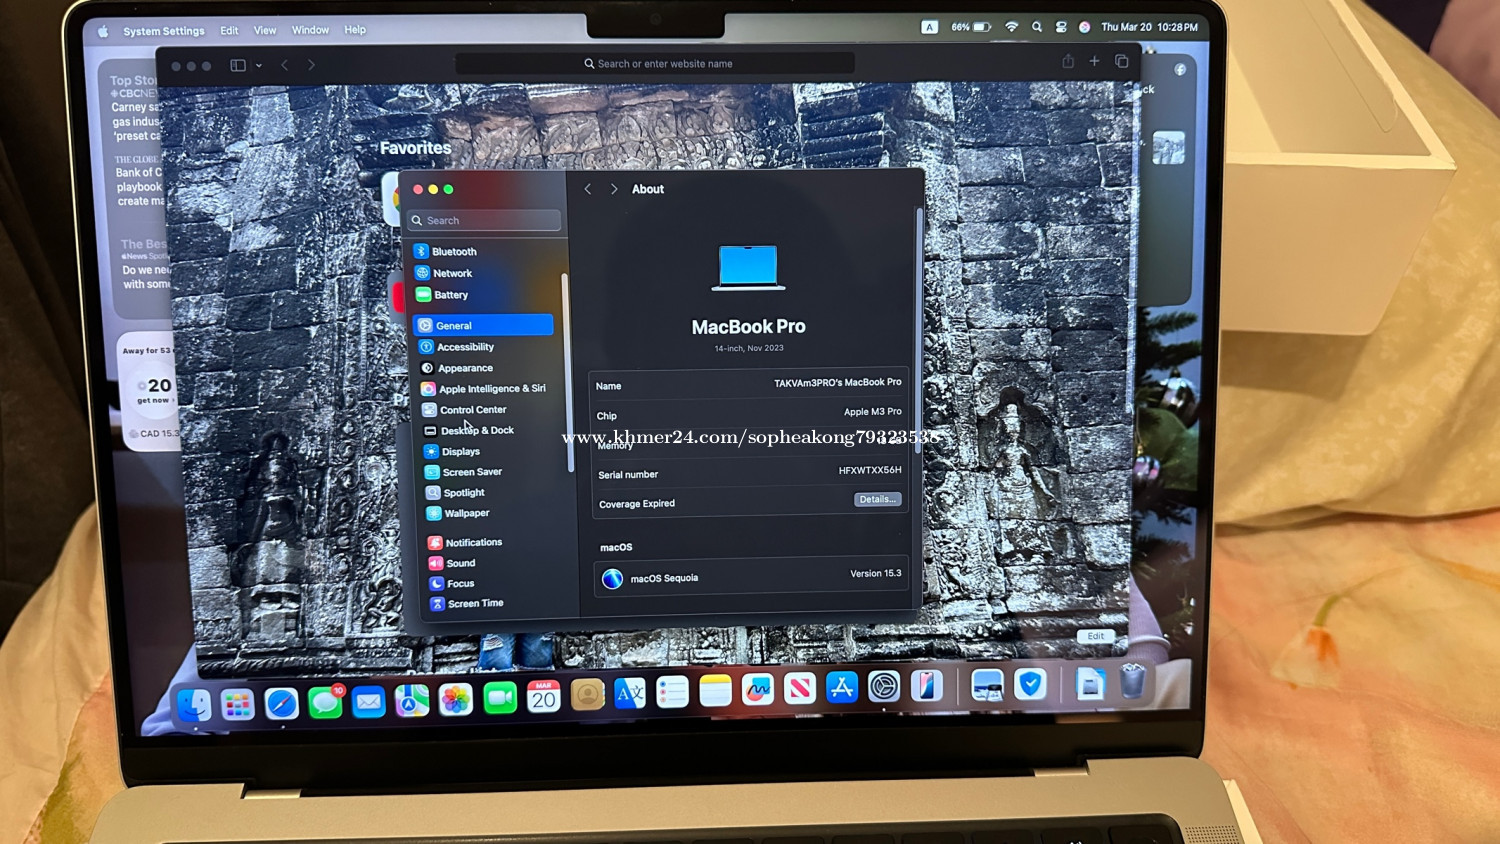Launch Safari compass icon in Dock
1500x844 pixels.
point(281,704)
